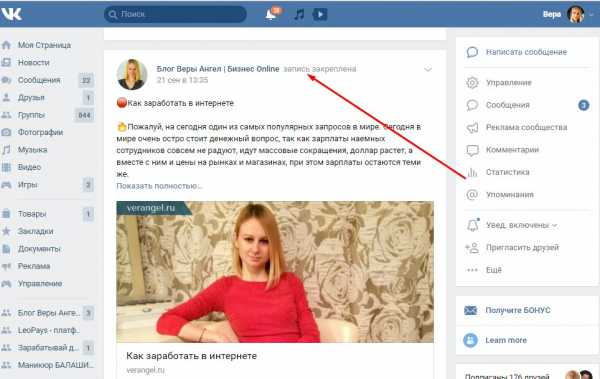Open the profile menu arrow next to Вера
This screenshot has width=600, height=379.
[x=592, y=15]
